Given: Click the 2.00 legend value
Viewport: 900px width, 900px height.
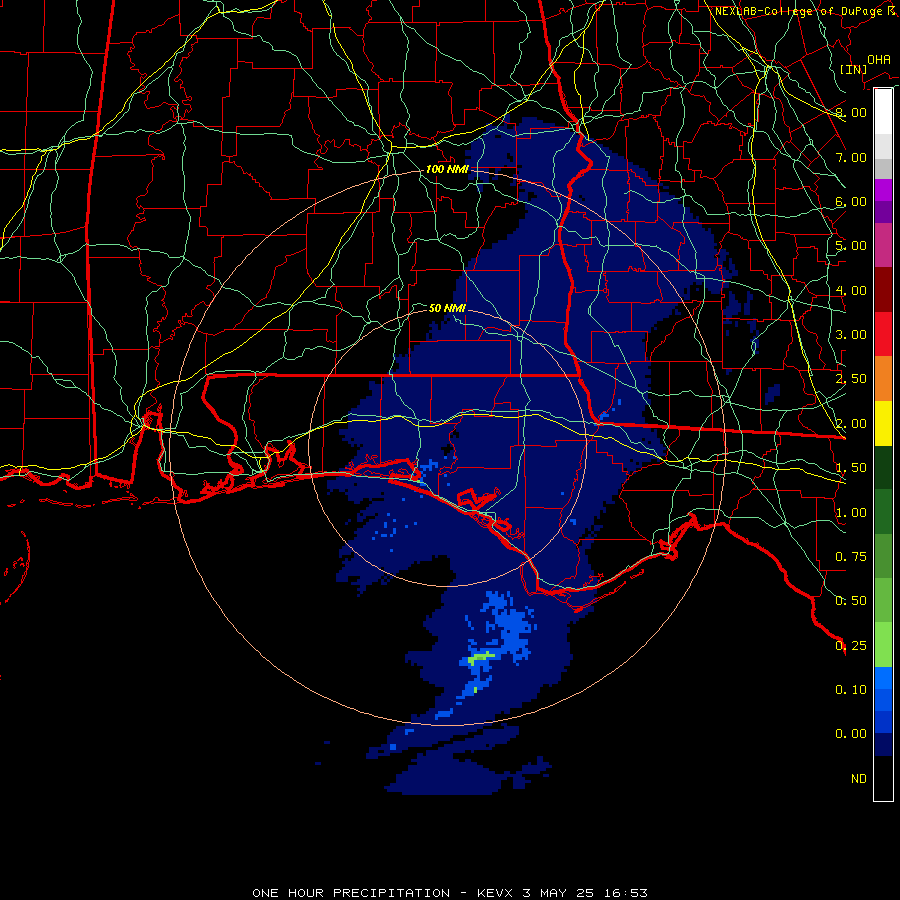Looking at the screenshot, I should [851, 424].
